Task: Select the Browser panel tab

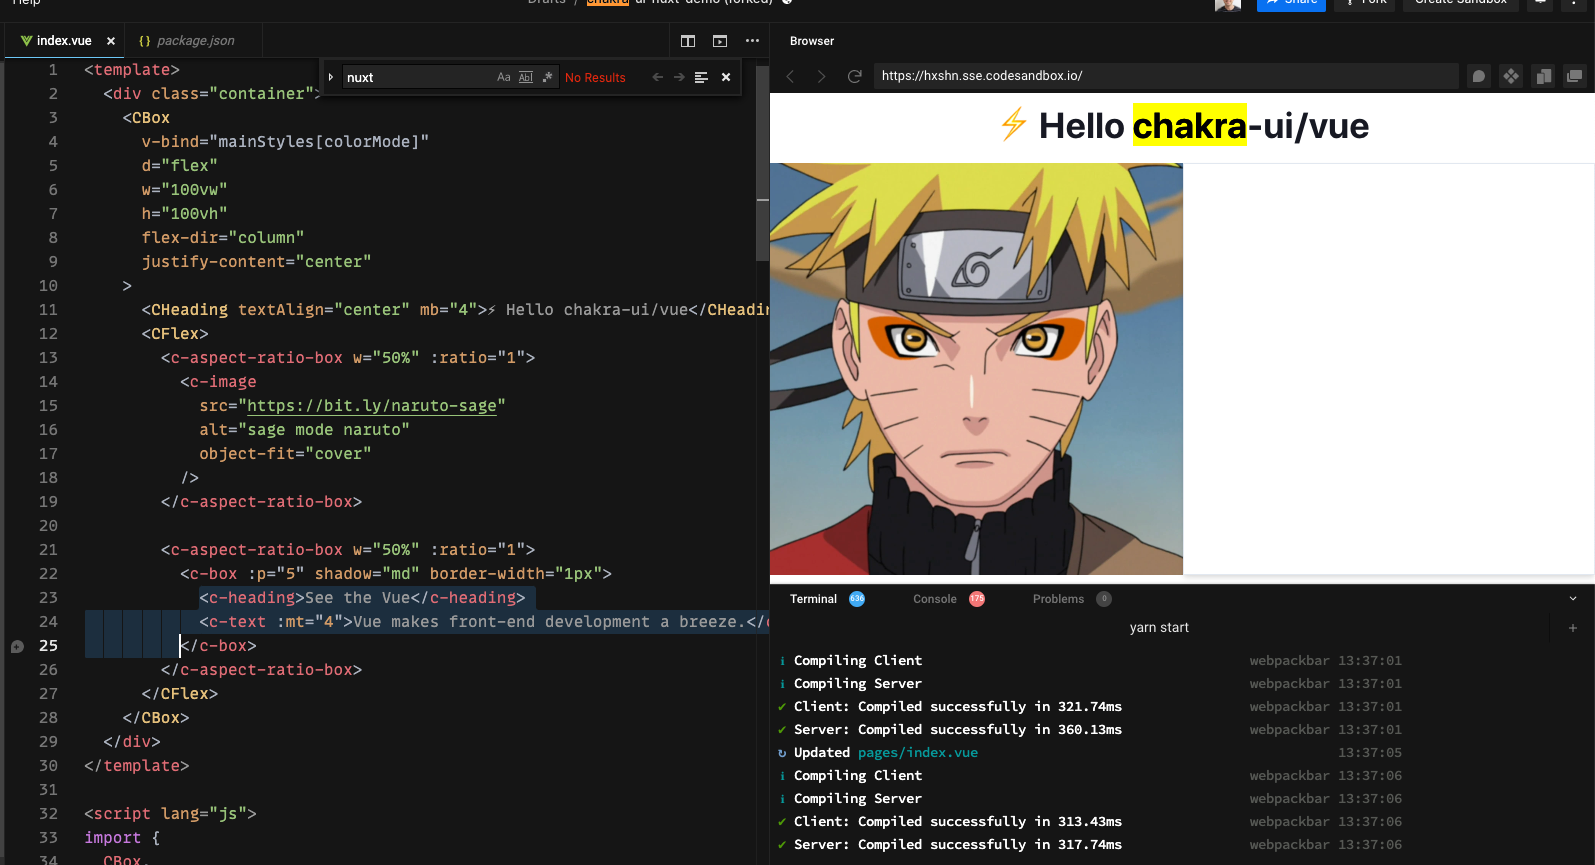Action: tap(812, 41)
